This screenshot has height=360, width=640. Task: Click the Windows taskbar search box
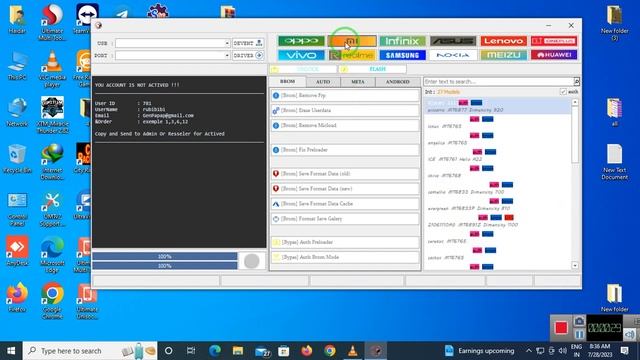[90, 351]
